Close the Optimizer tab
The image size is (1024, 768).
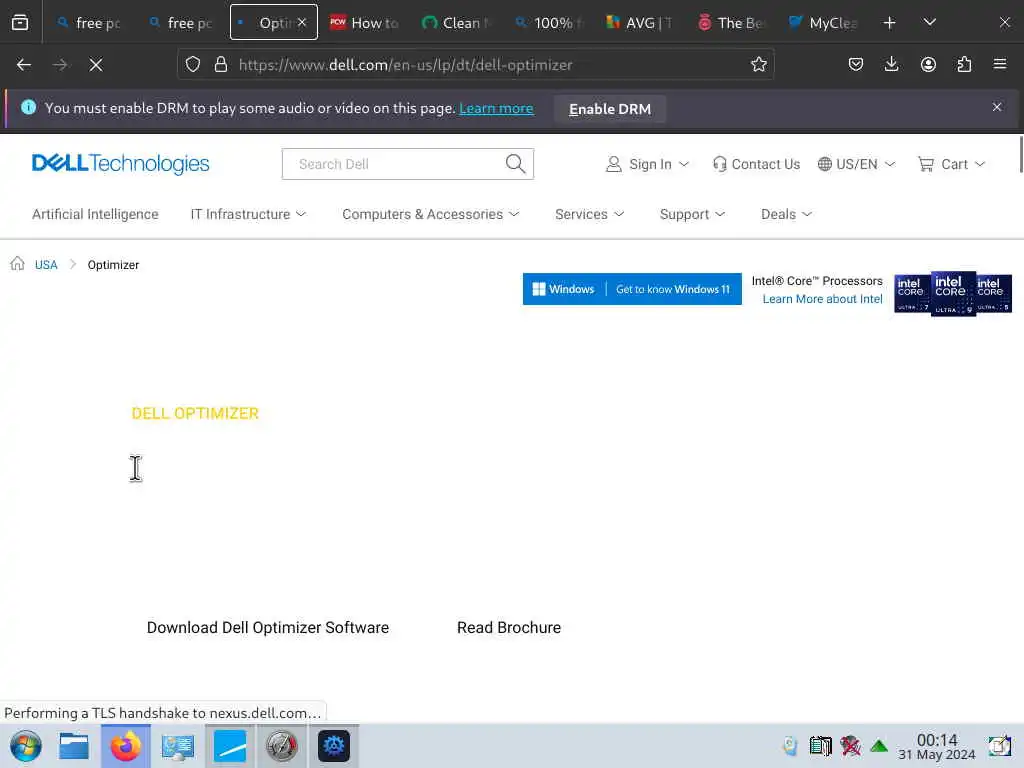(302, 23)
